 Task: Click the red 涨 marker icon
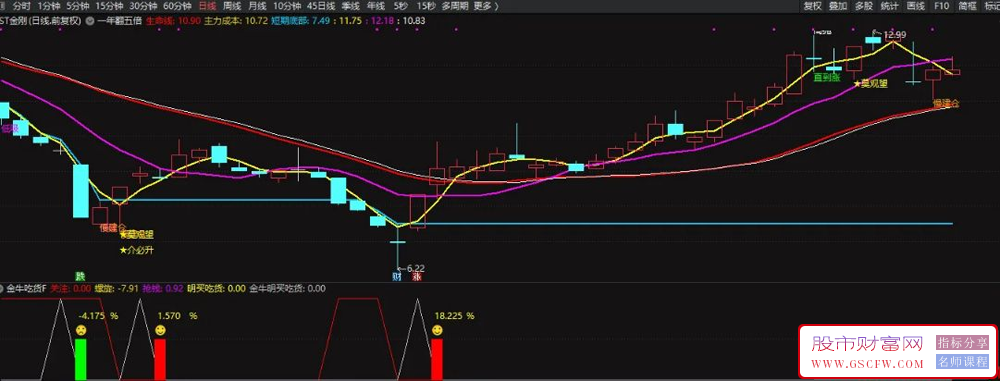coord(417,278)
